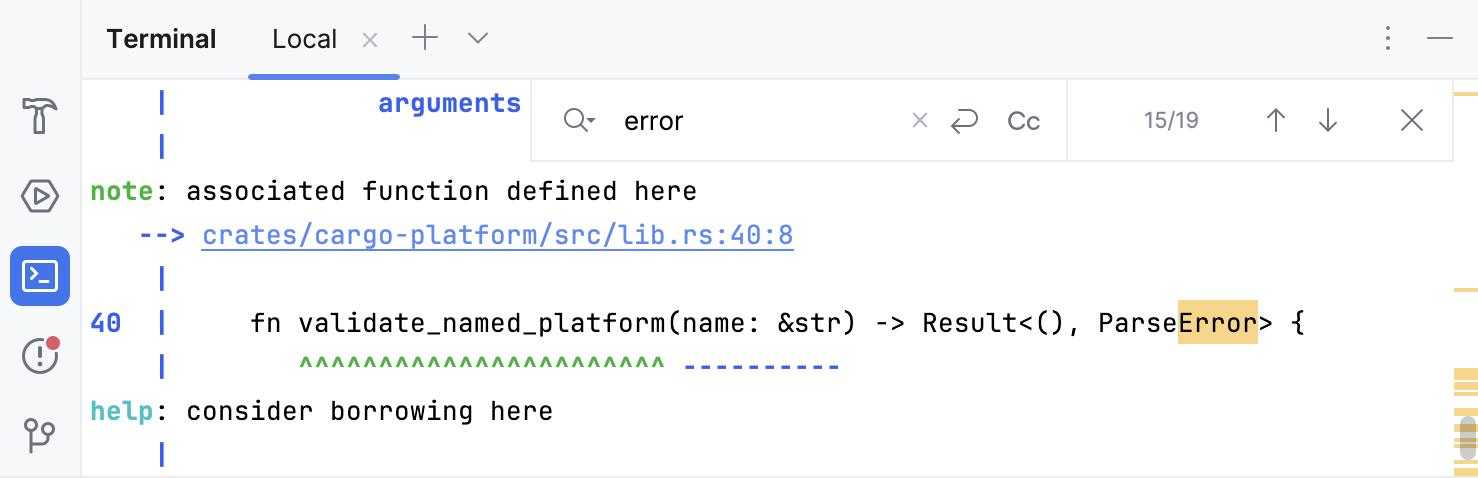Expand the search history magnifier dropdown
Screen dimensions: 1478x478
pyautogui.click(x=579, y=121)
